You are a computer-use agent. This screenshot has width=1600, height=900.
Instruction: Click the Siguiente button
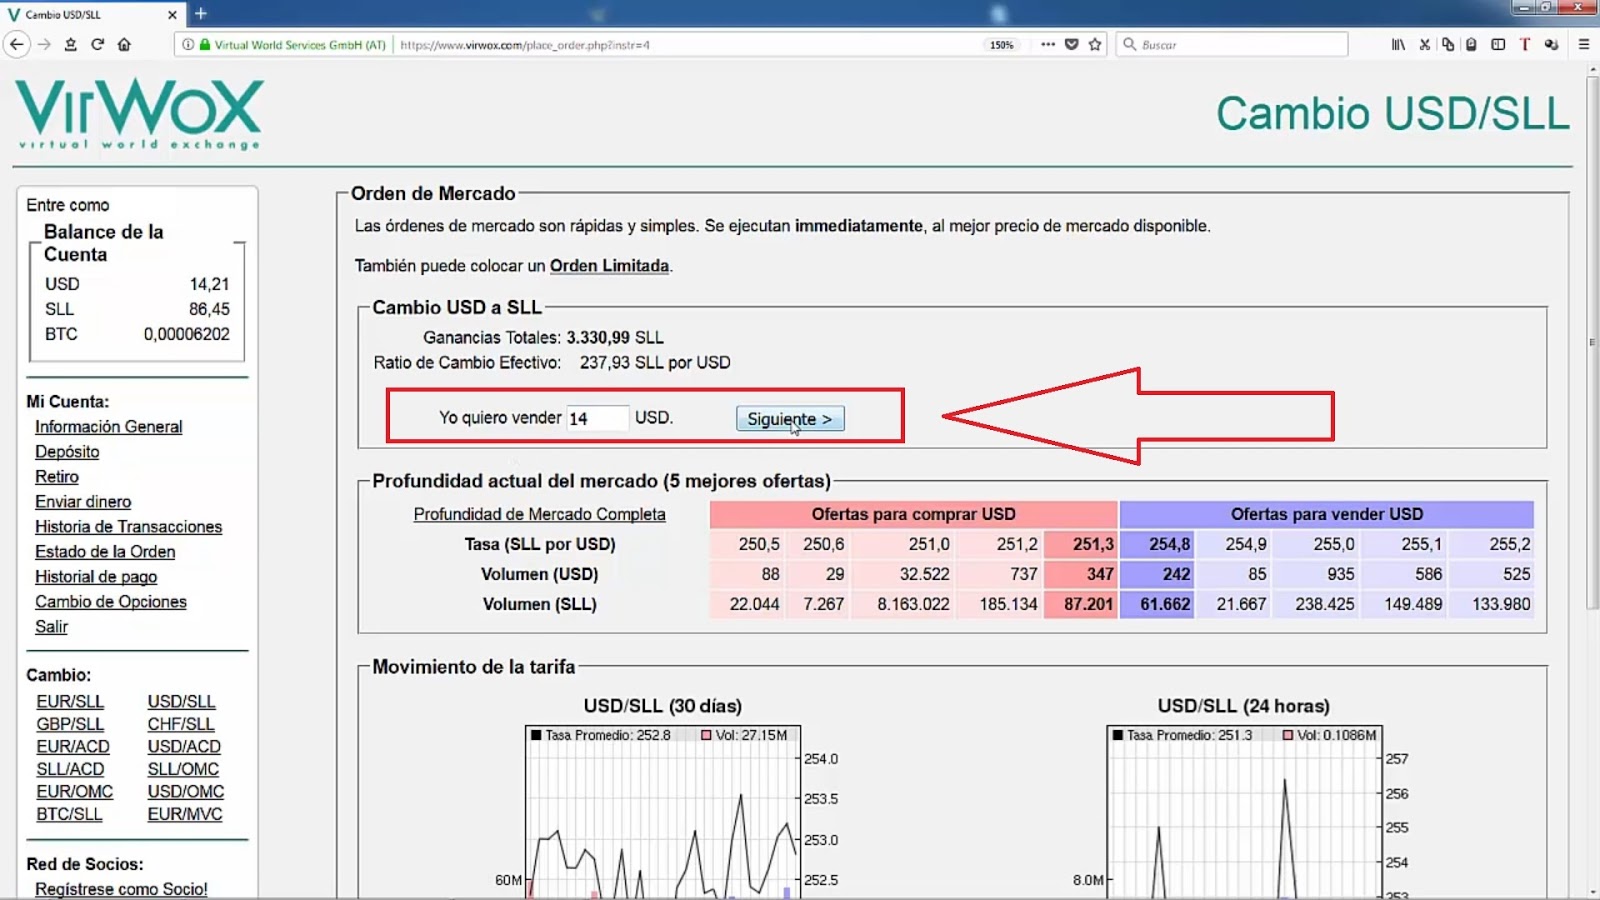pyautogui.click(x=790, y=418)
